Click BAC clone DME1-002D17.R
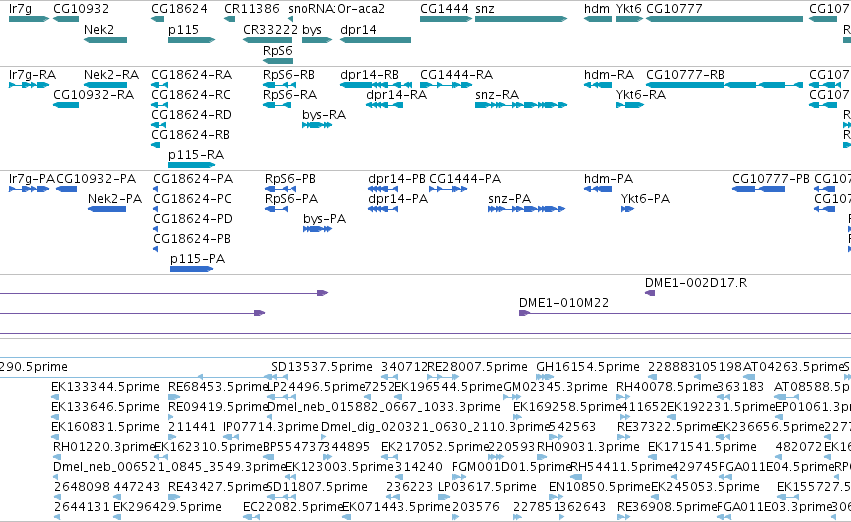This screenshot has width=851, height=522. (x=650, y=293)
